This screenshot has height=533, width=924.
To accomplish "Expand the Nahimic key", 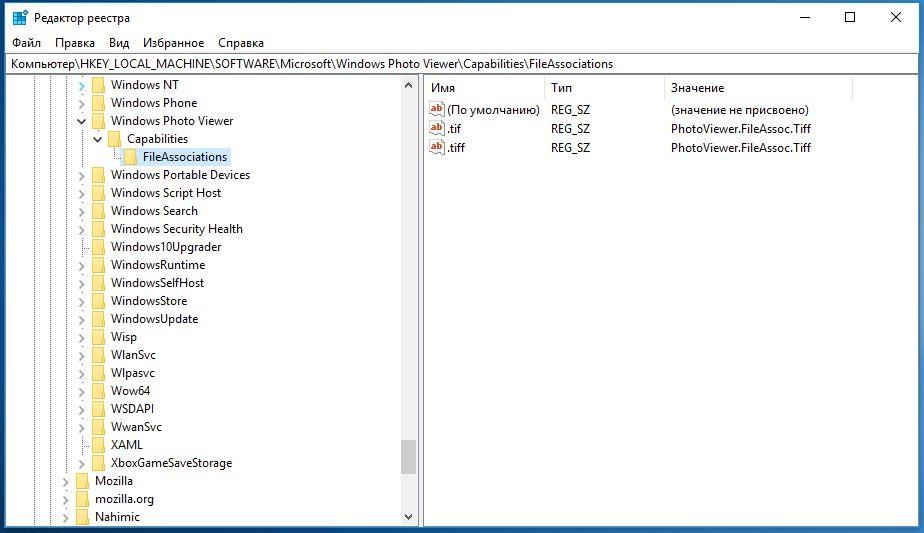I will 65,518.
